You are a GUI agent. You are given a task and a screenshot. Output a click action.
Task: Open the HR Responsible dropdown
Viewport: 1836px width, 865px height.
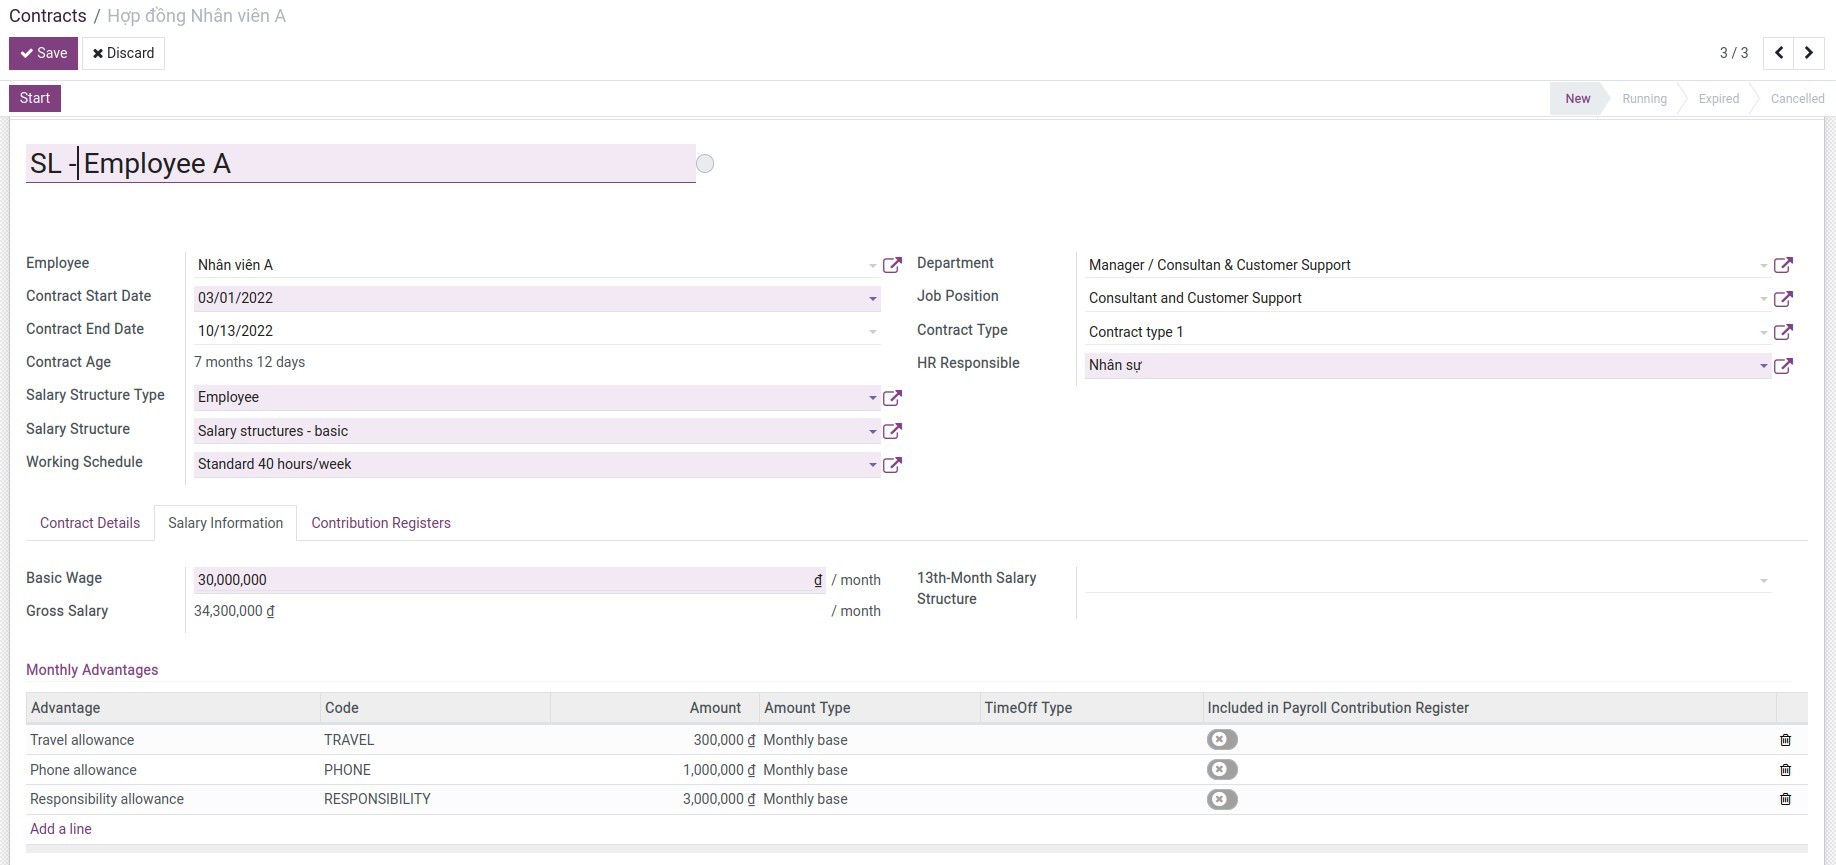[x=1763, y=366]
